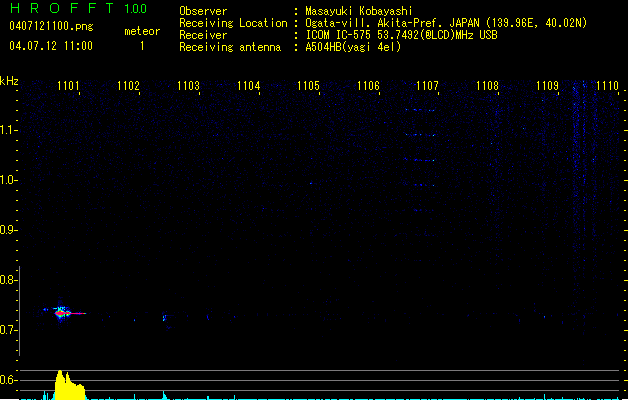
Task: Click the Ogata-vill. Akita-Pref. JAPAN location text
Action: (x=446, y=23)
